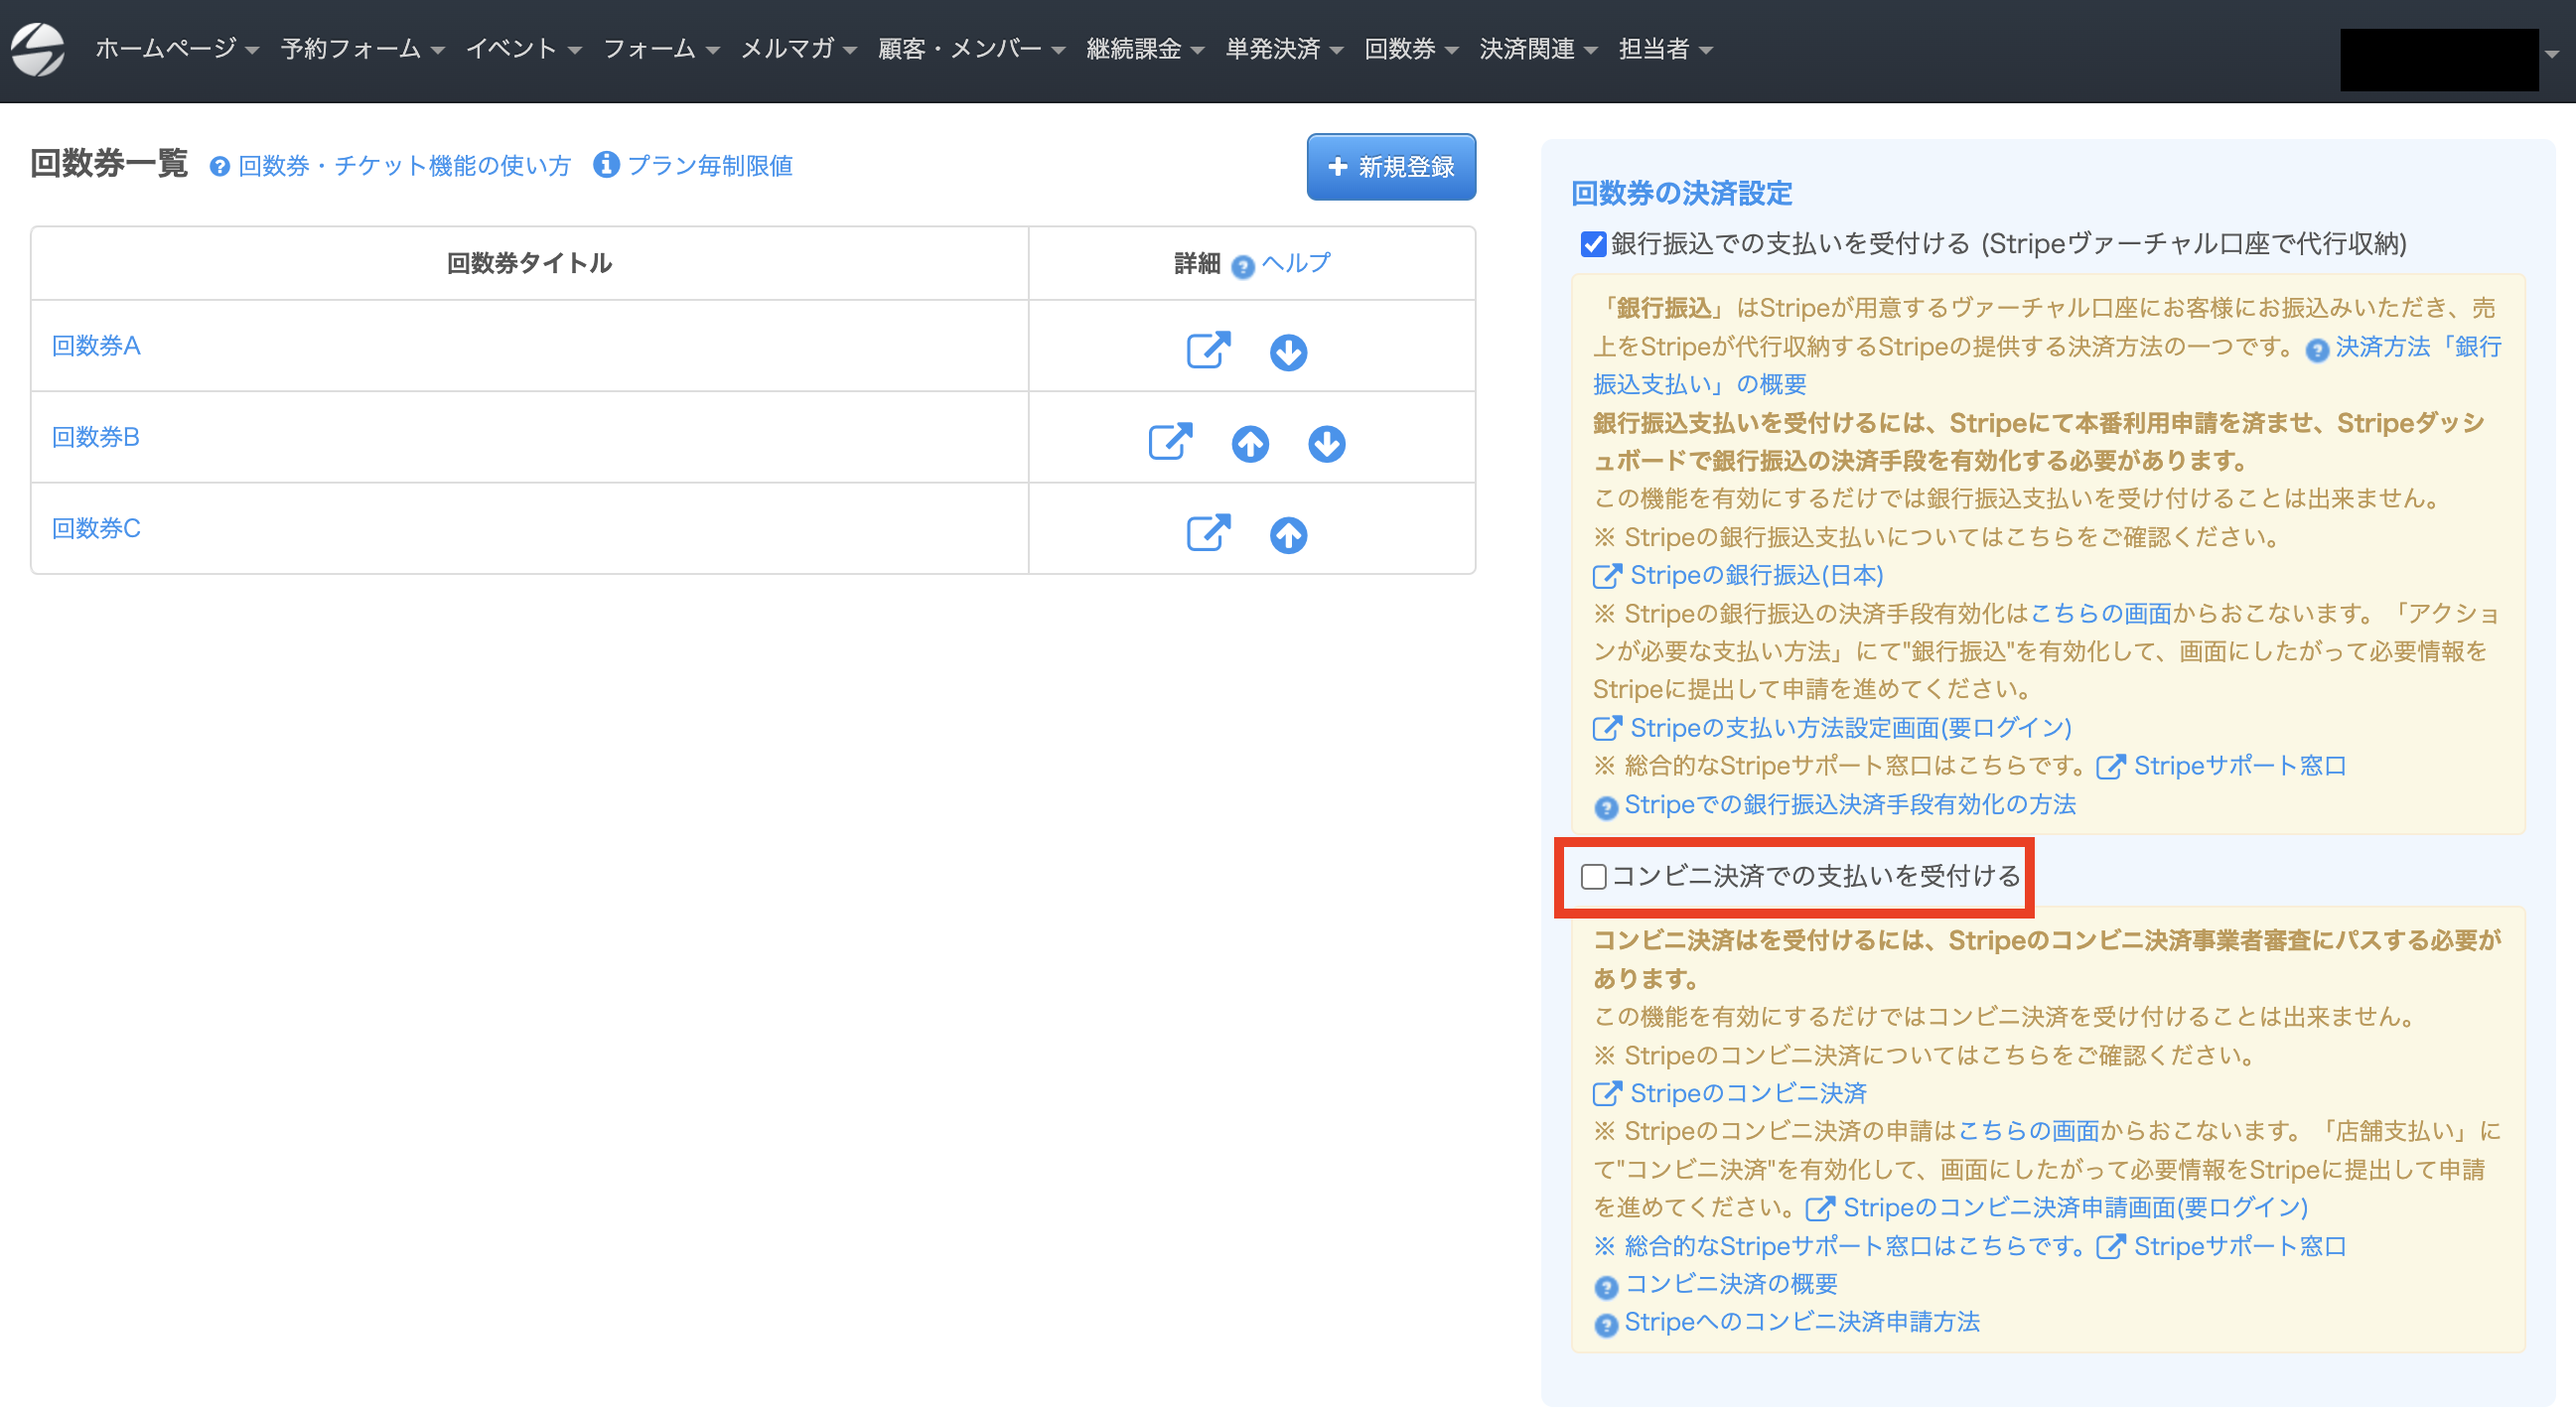Open プラン毎制限値 link
Viewport: 2576px width, 1416px height.
click(x=710, y=166)
